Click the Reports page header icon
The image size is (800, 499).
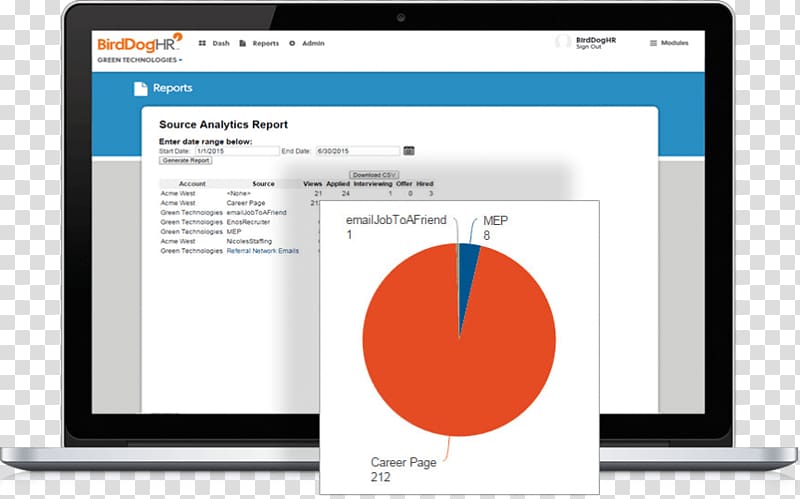point(140,88)
